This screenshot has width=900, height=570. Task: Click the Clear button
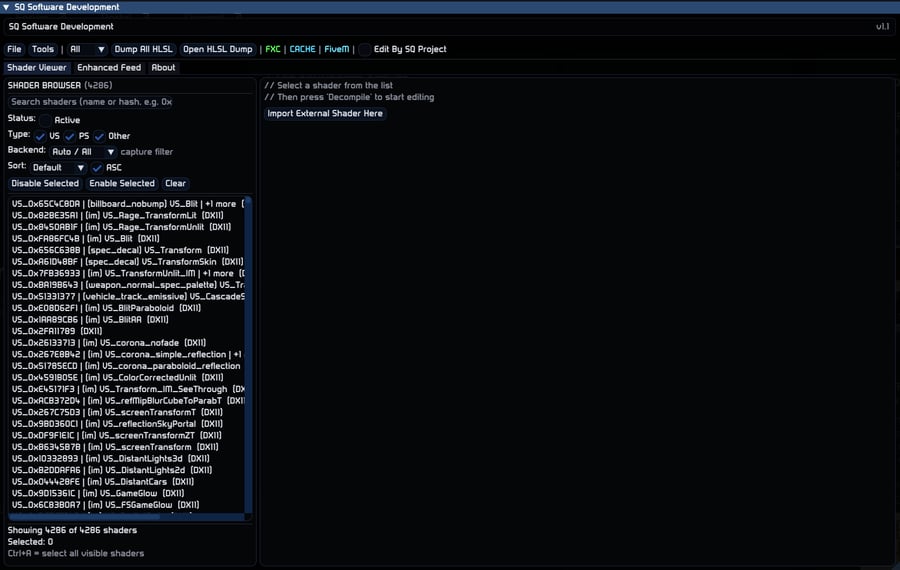point(175,184)
